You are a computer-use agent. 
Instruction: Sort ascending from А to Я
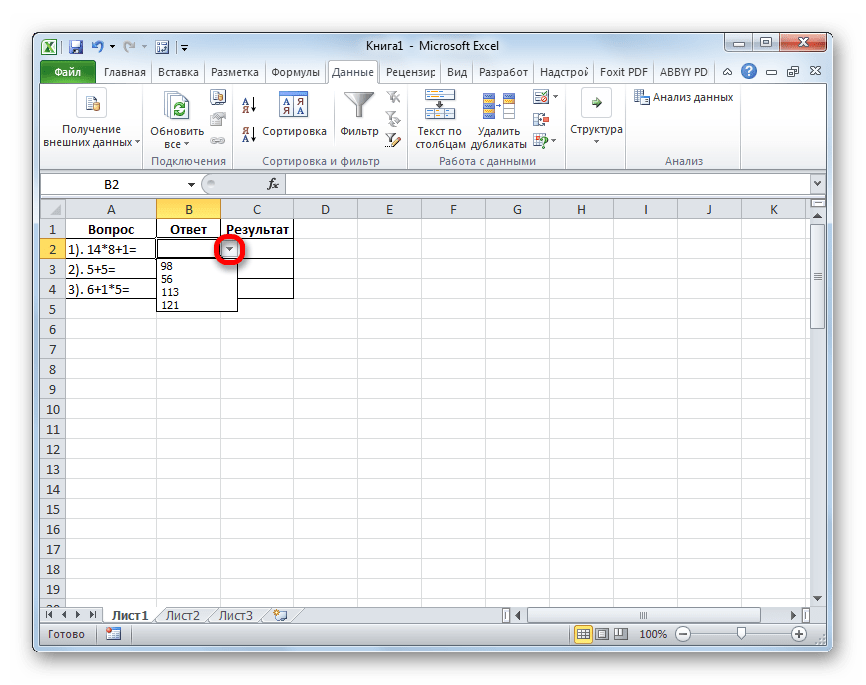pos(249,104)
